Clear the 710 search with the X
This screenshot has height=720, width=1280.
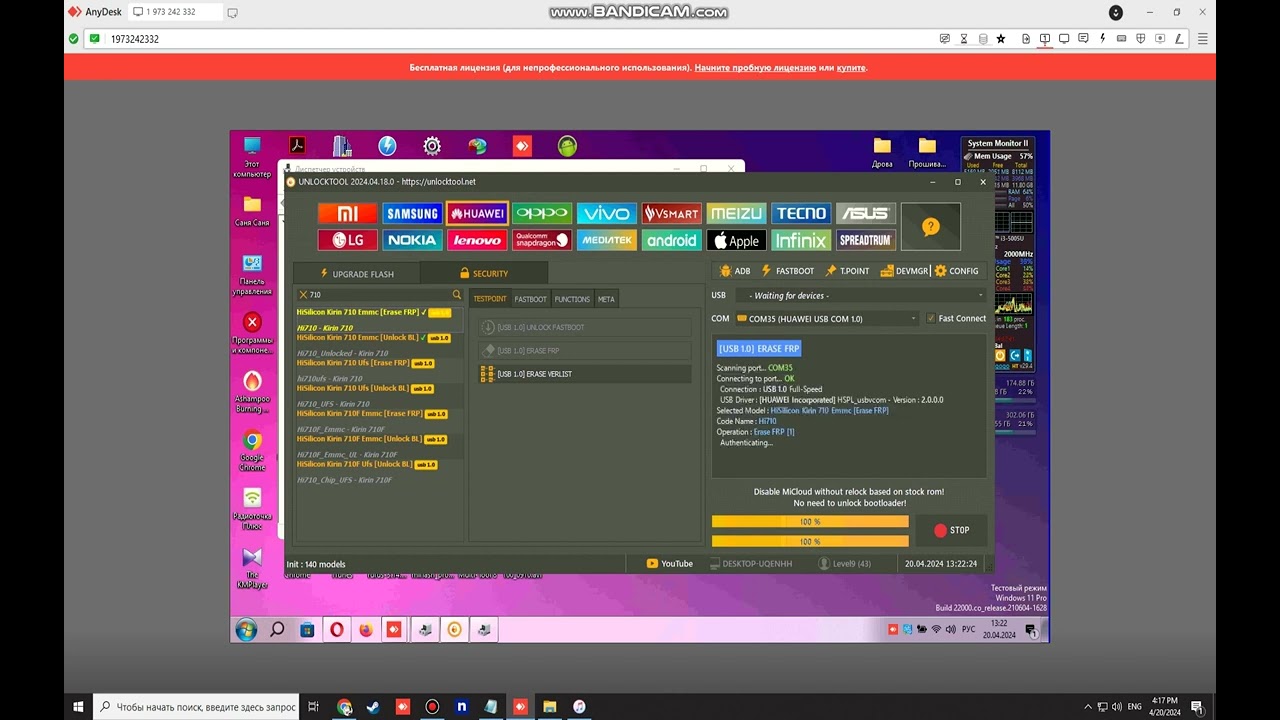click(x=303, y=295)
